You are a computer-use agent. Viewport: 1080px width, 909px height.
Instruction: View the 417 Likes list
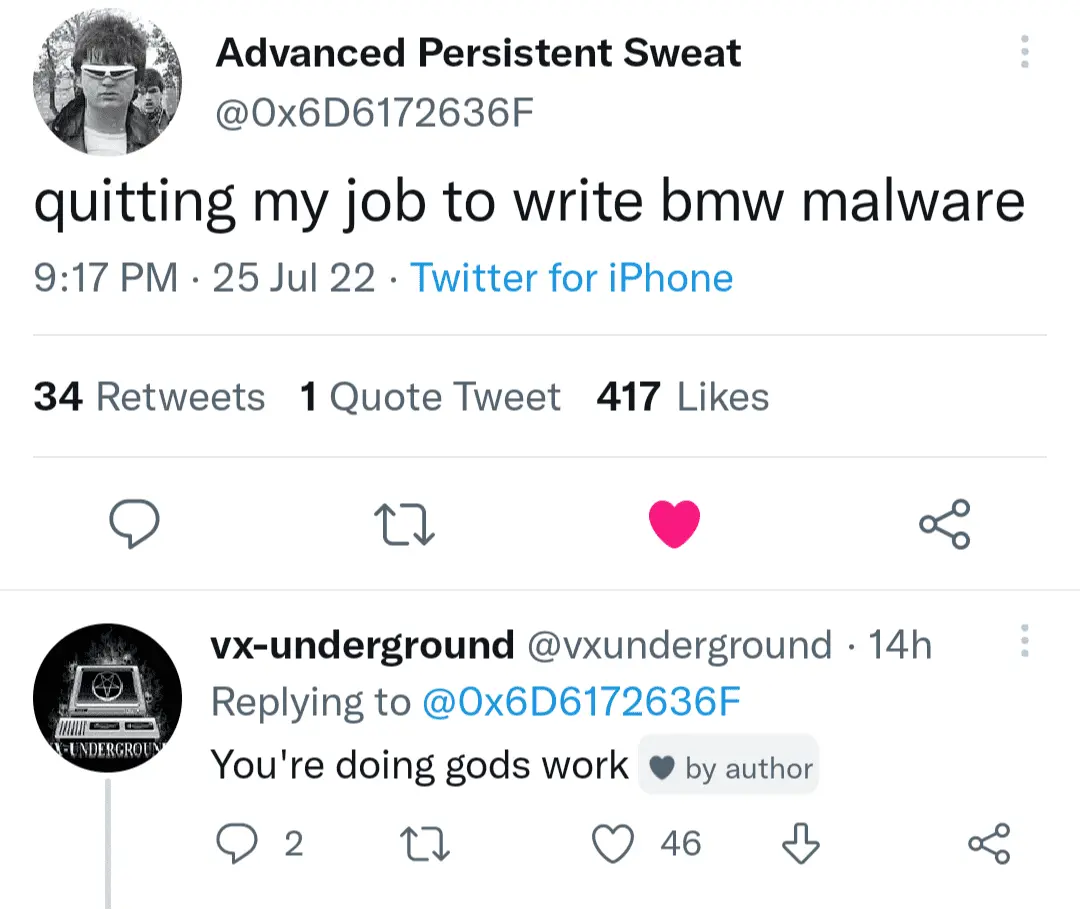[x=682, y=398]
